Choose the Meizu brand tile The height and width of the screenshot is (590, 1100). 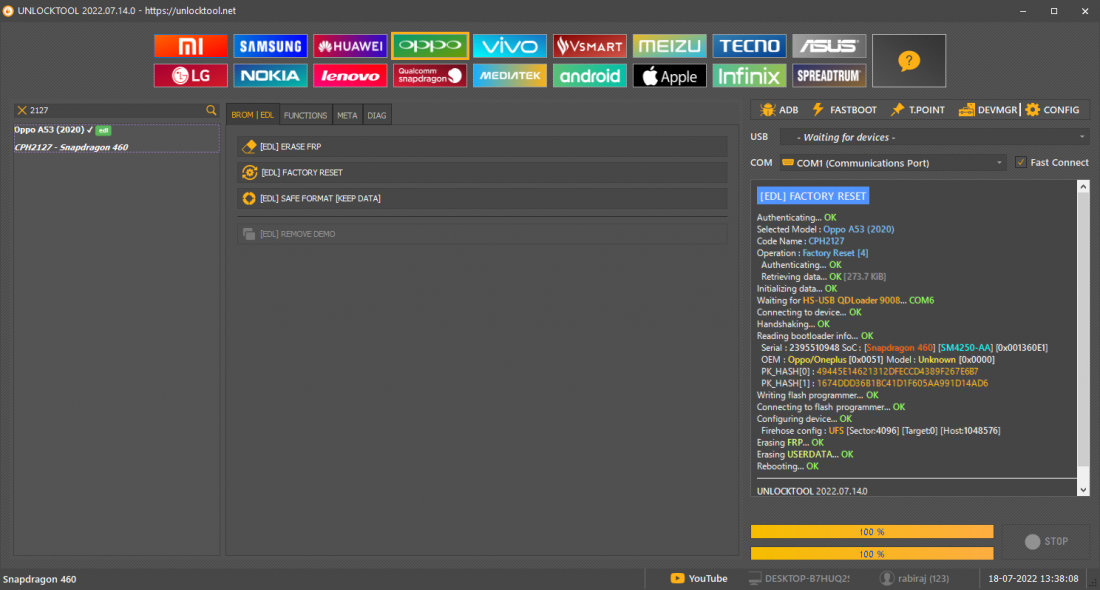click(670, 46)
